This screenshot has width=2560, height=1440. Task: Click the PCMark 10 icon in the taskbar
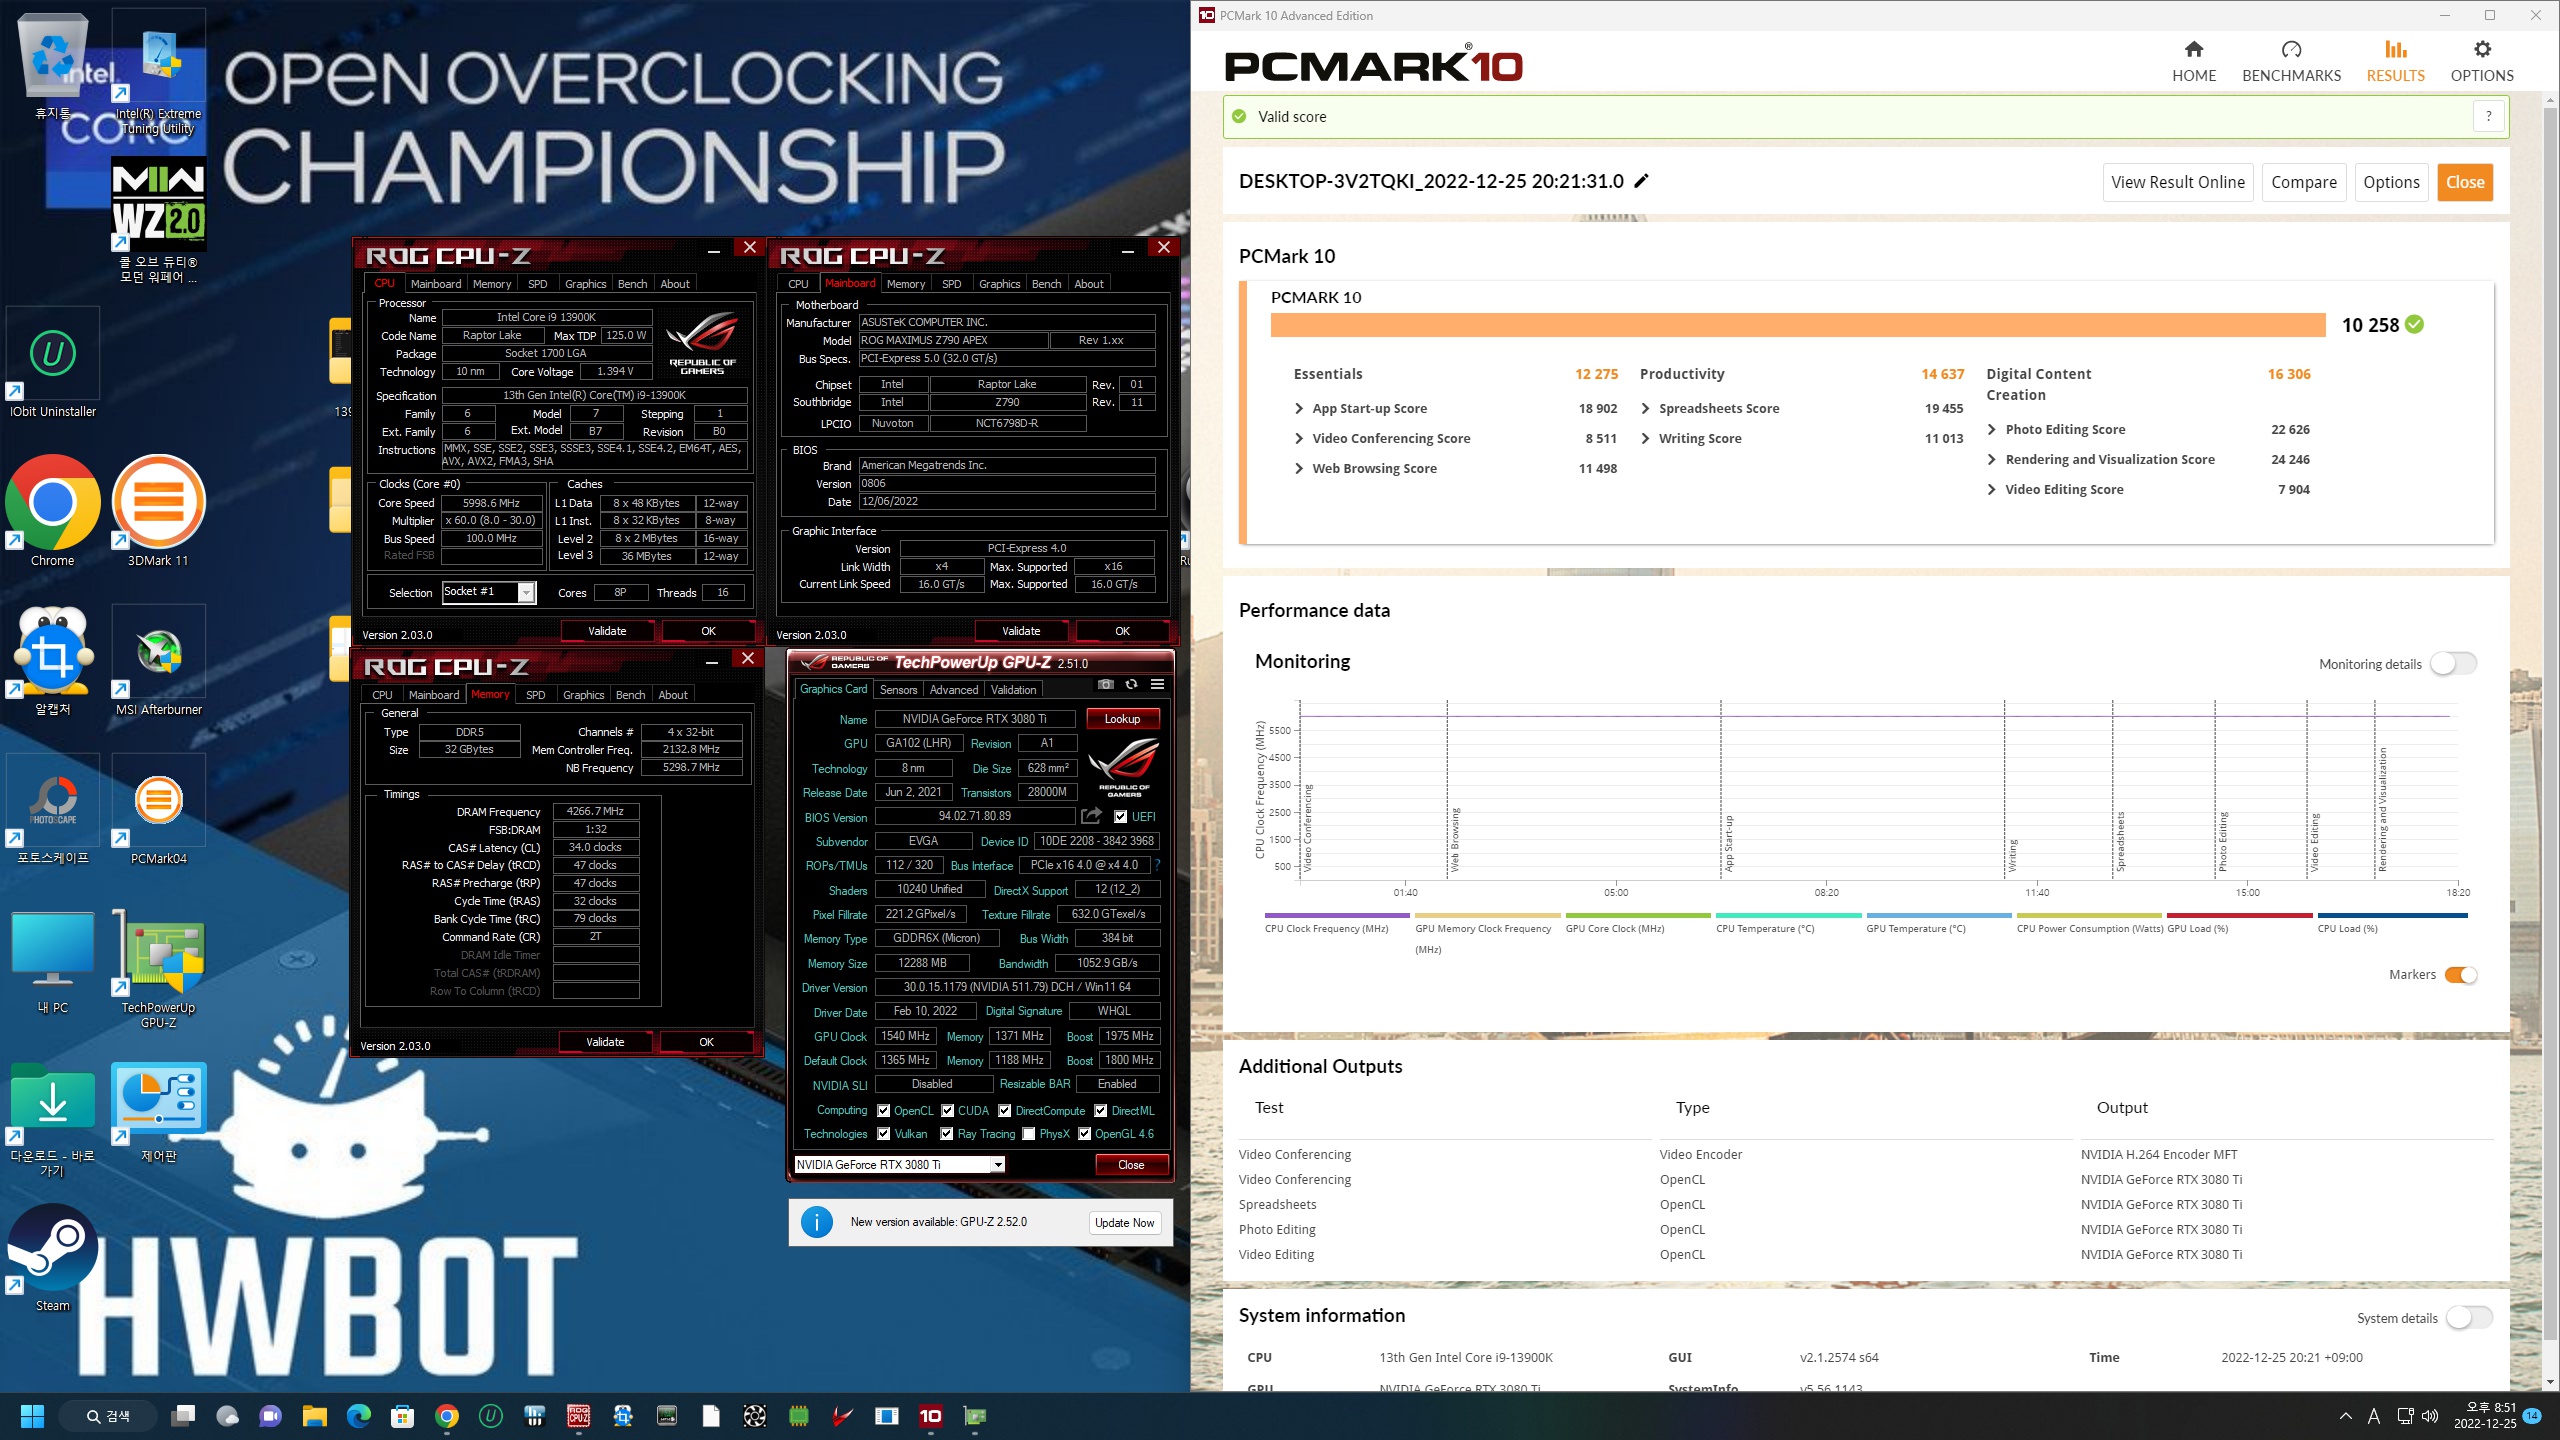[x=930, y=1416]
